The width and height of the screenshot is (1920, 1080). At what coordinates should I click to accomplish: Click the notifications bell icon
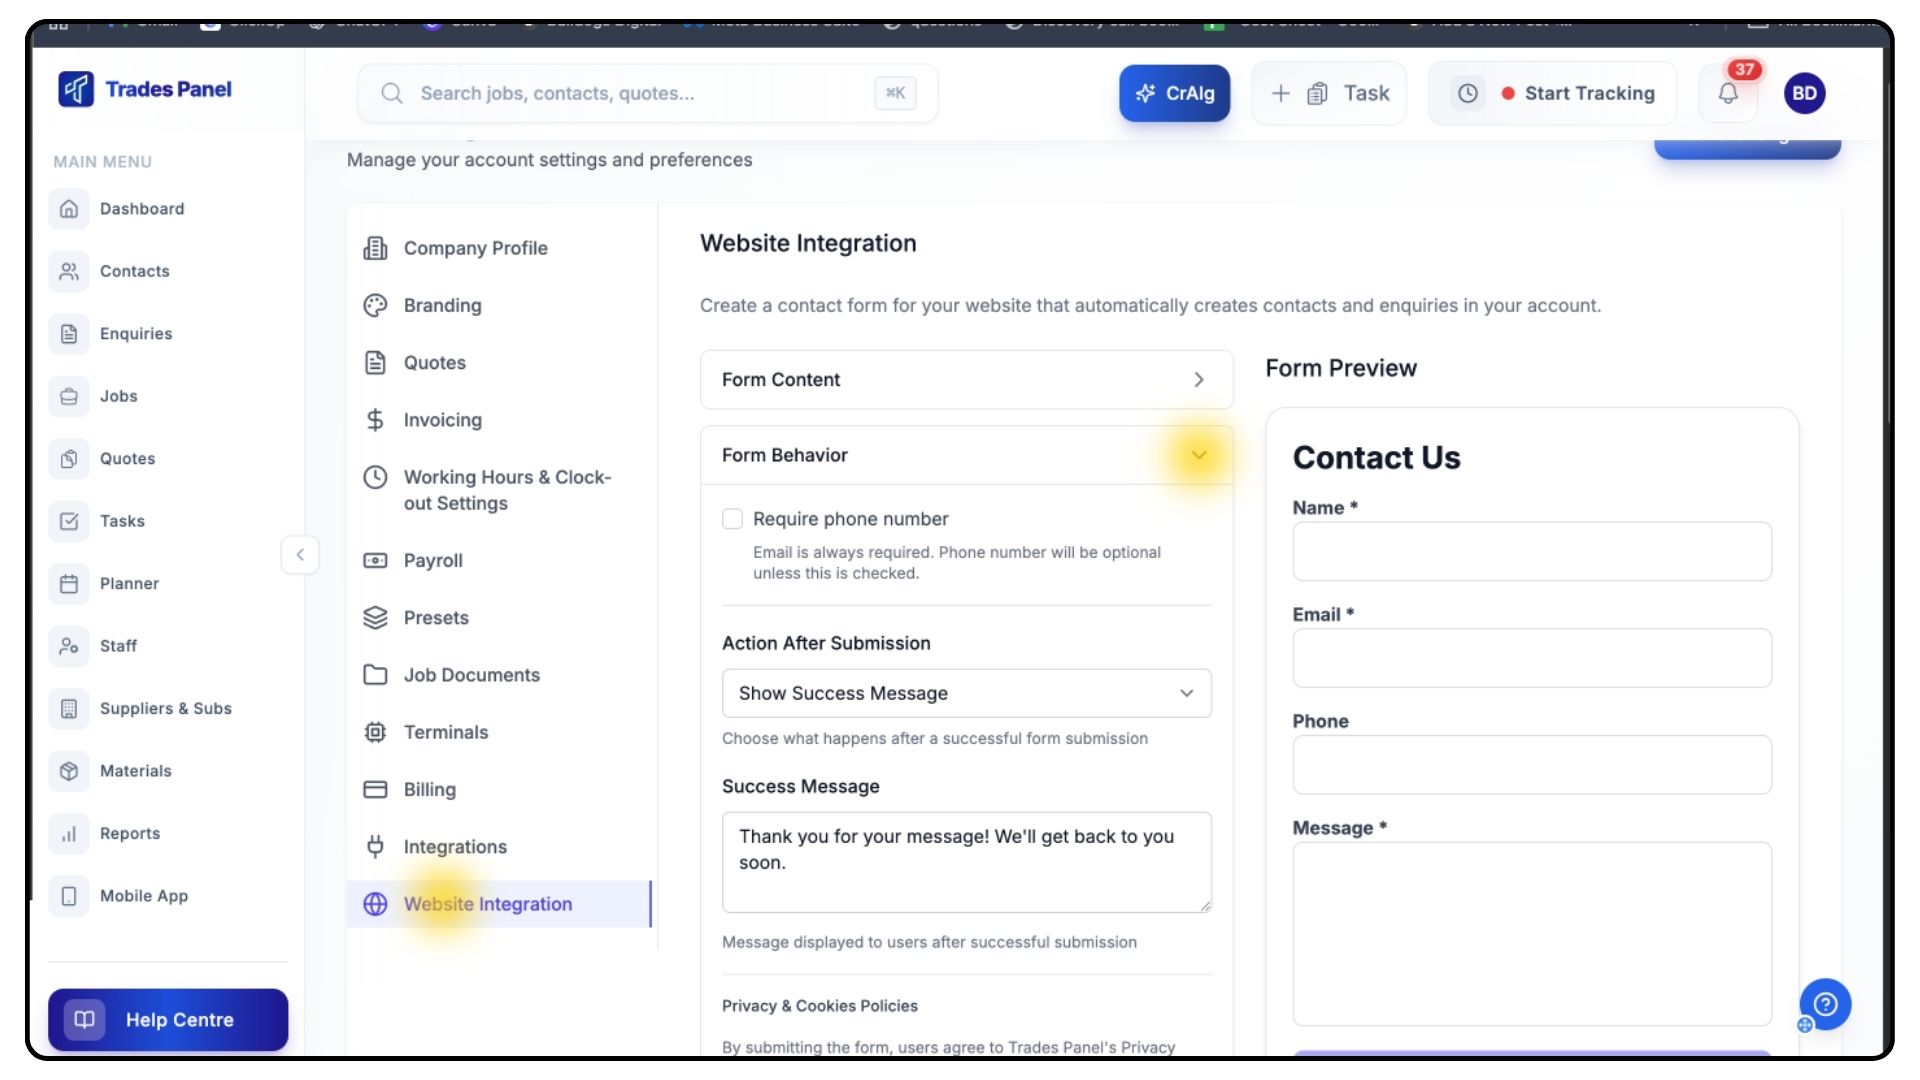(x=1728, y=94)
